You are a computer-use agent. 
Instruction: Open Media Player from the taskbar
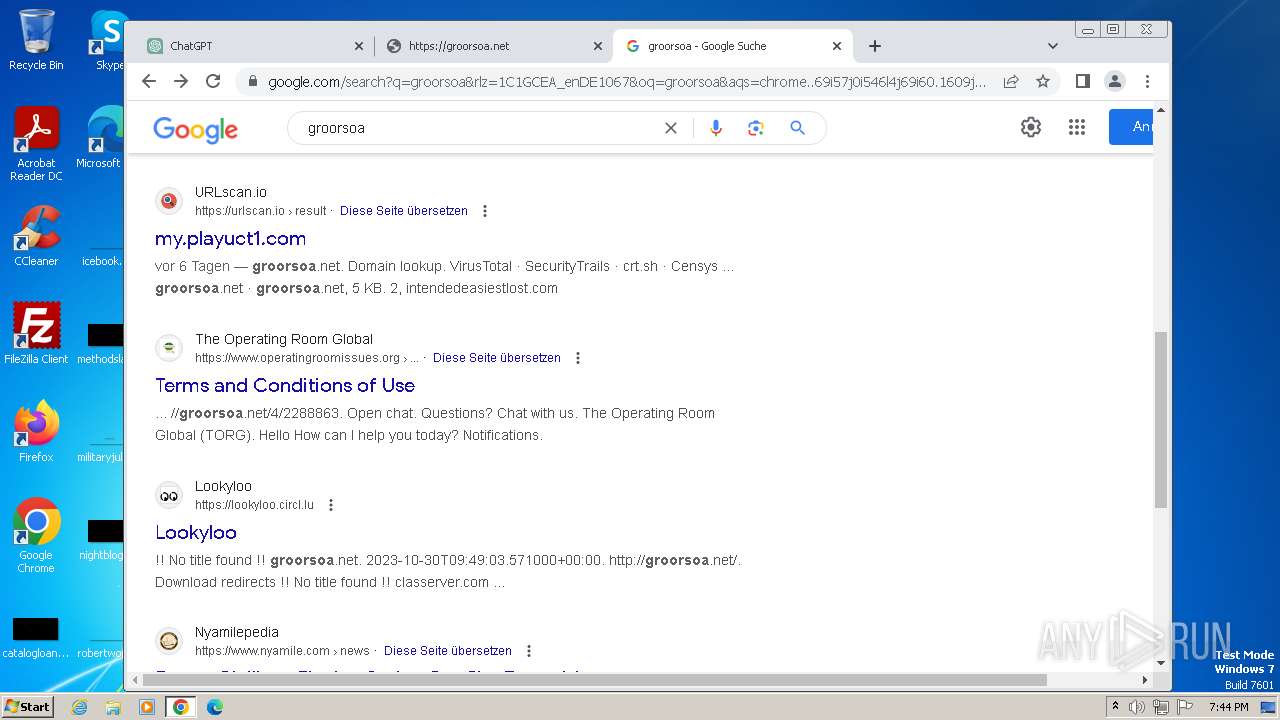click(147, 707)
